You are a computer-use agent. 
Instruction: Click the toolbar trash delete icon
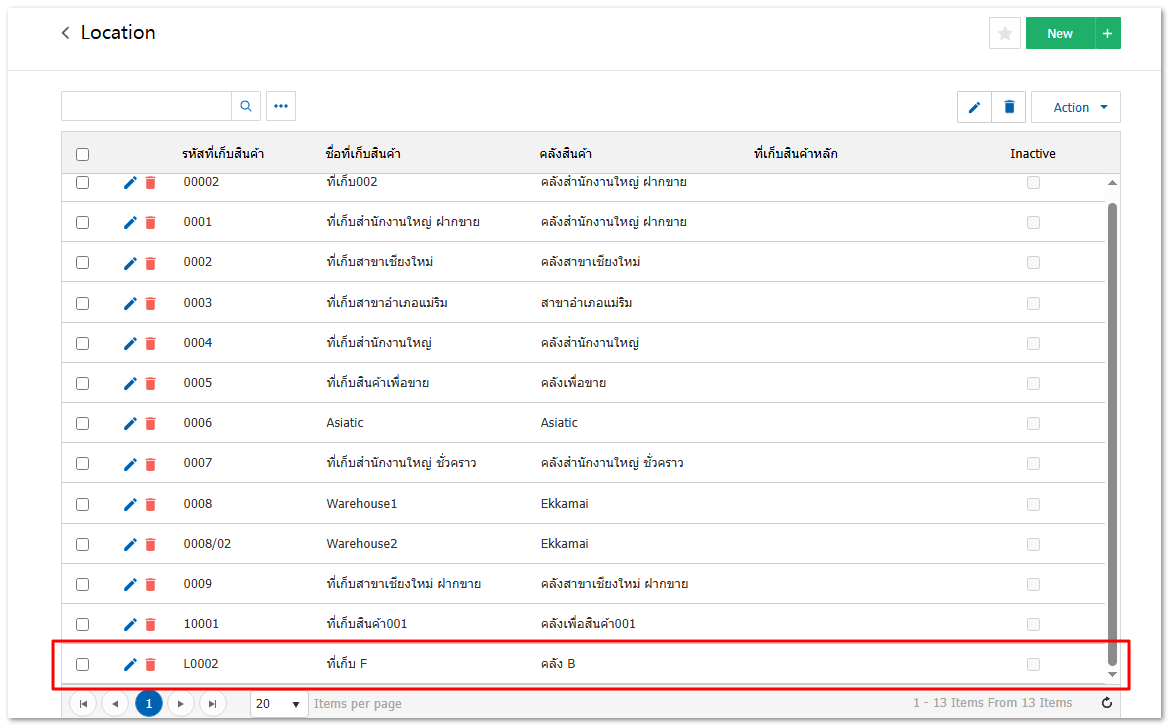tap(1009, 107)
